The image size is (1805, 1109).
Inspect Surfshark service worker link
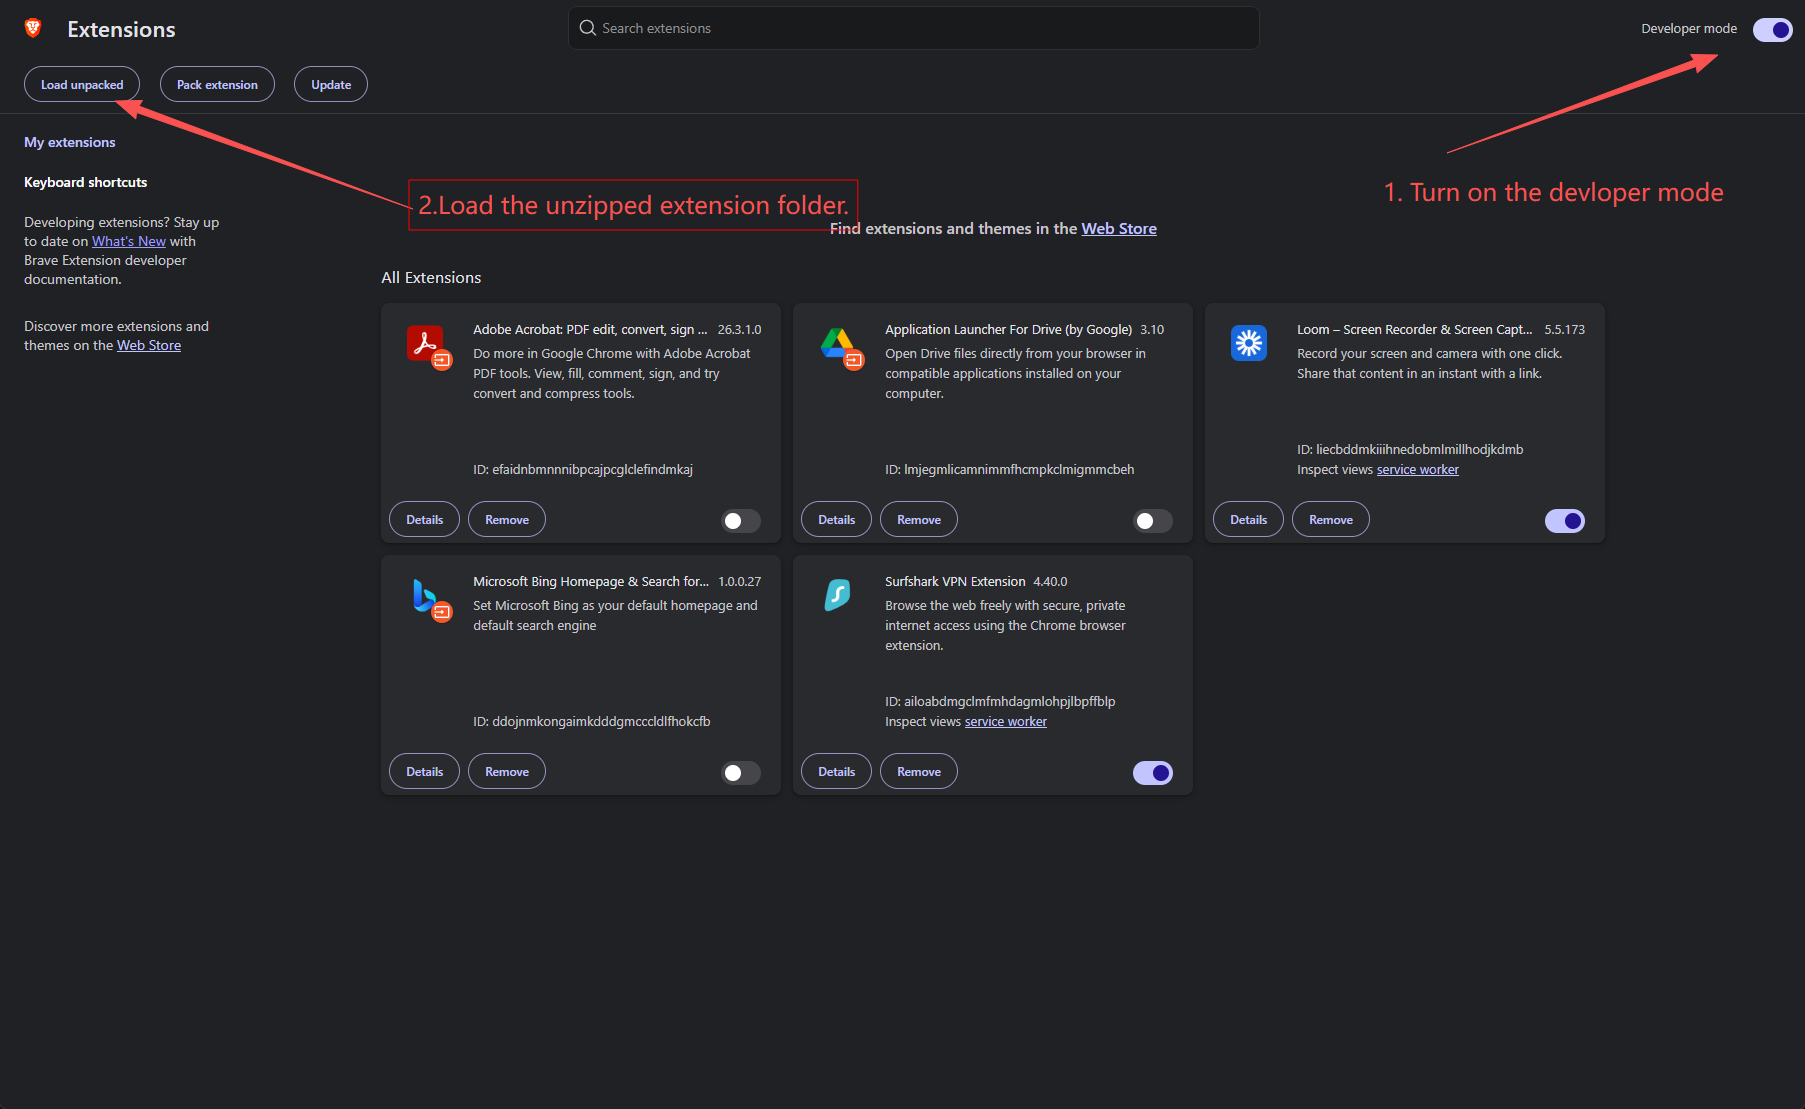coord(1006,722)
